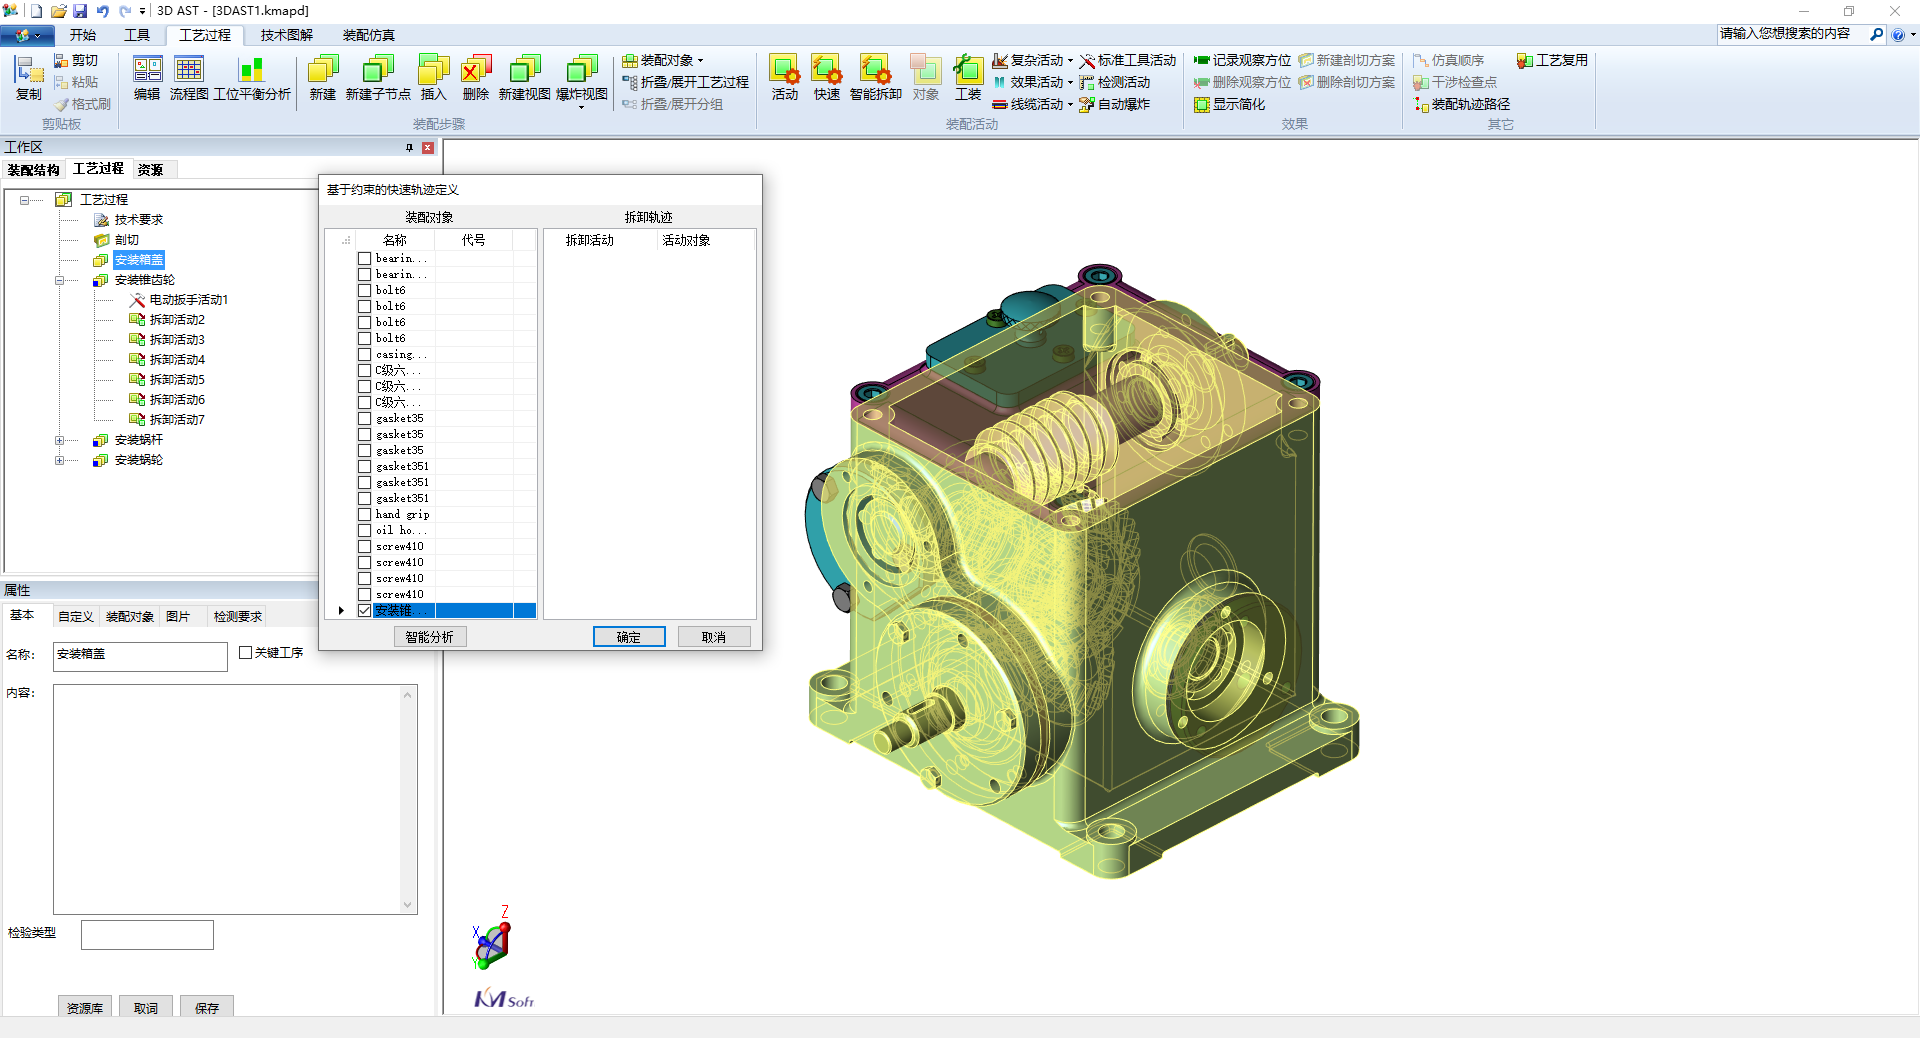Viewport: 1923px width, 1039px height.
Task: Open the 装配结构 workspace tab
Action: coord(34,170)
